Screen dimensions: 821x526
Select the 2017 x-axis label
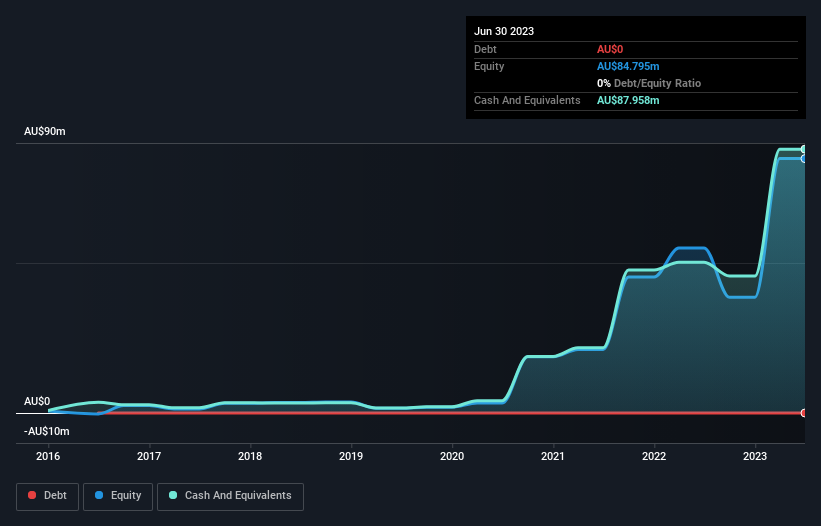[149, 456]
